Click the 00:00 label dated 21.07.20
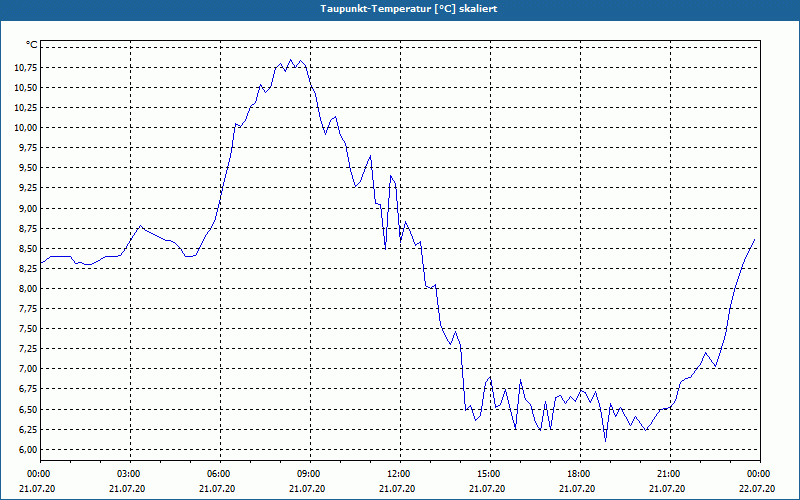Viewport: 800px width, 500px height. 39,474
